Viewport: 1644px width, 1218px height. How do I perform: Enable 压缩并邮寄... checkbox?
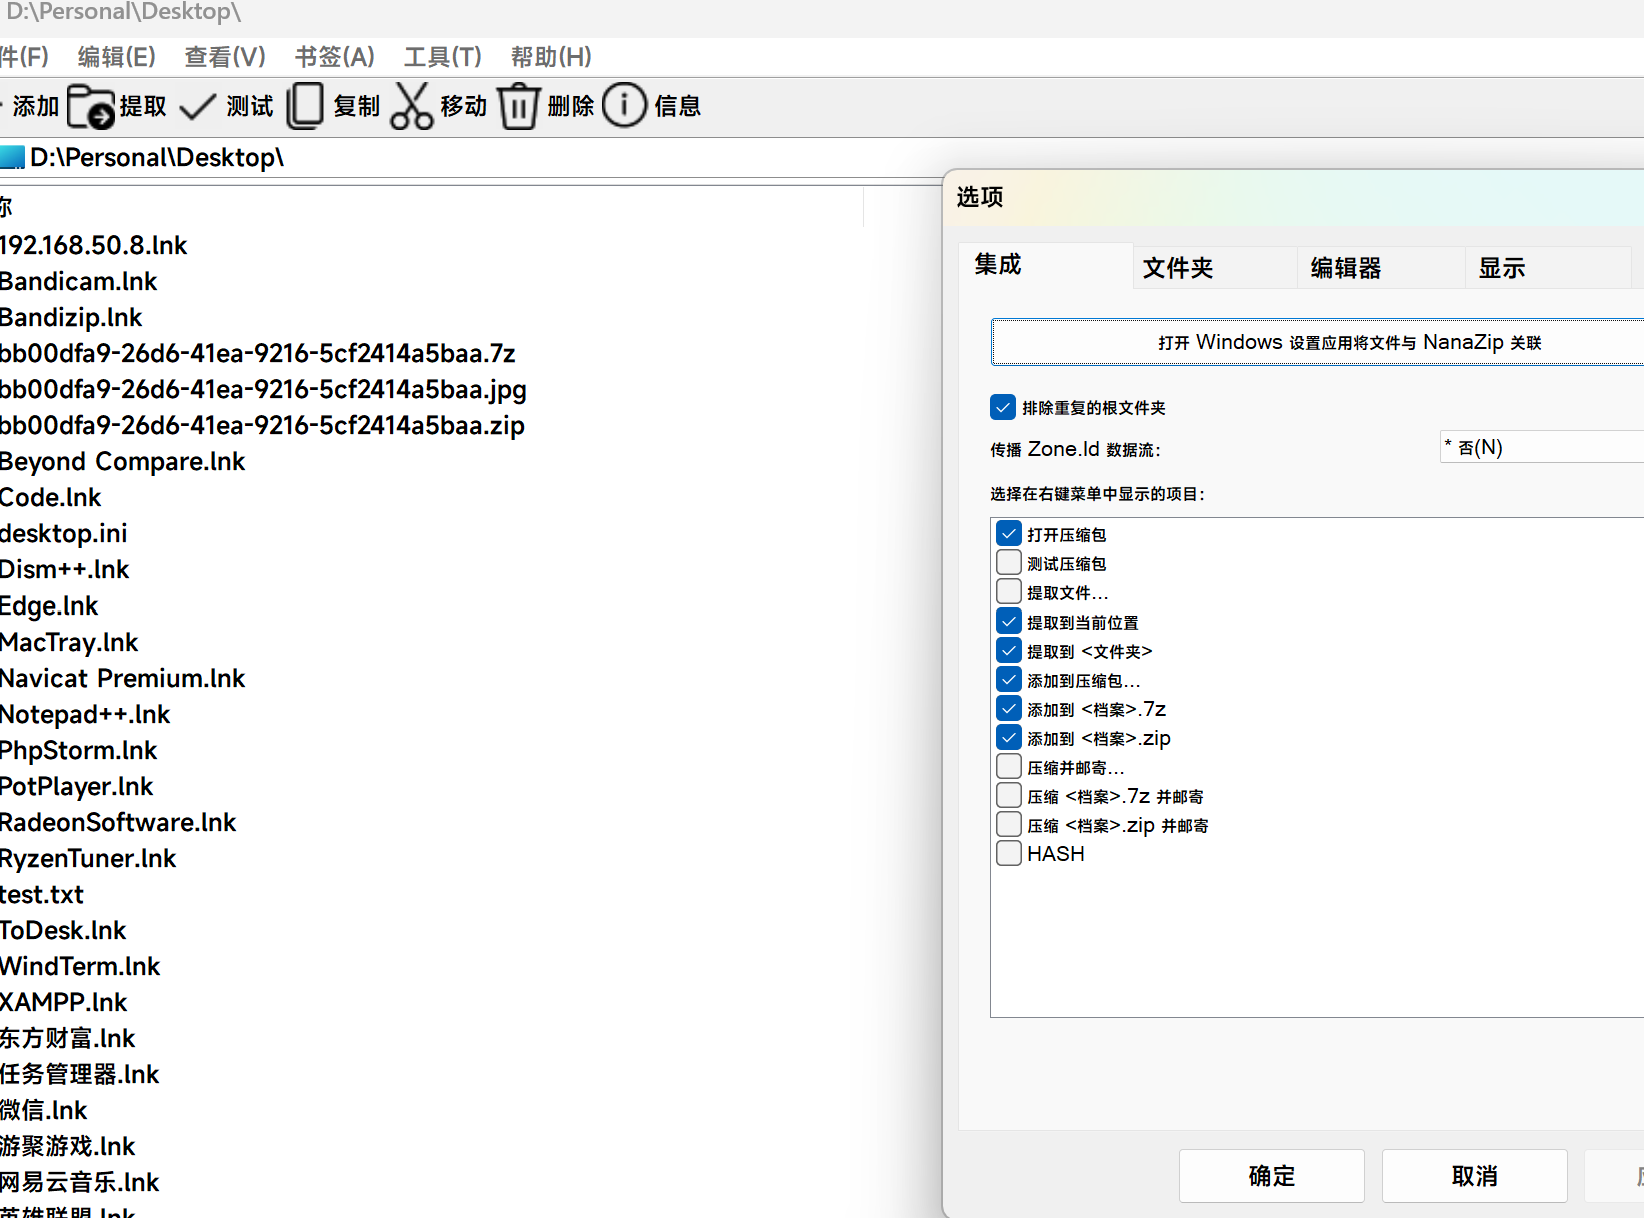(1009, 767)
